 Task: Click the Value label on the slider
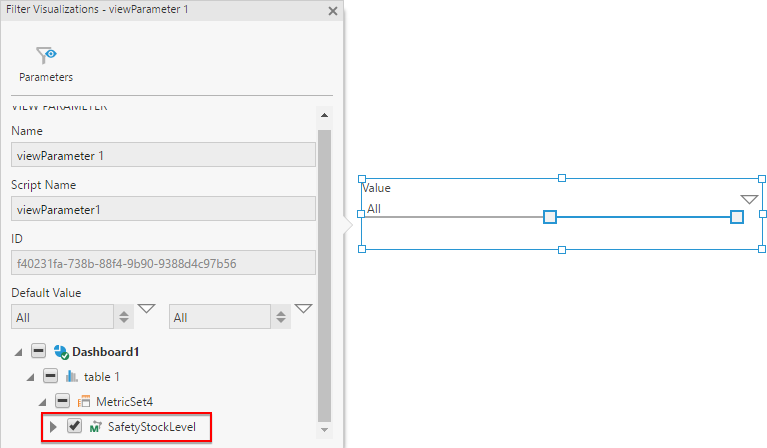pos(376,188)
